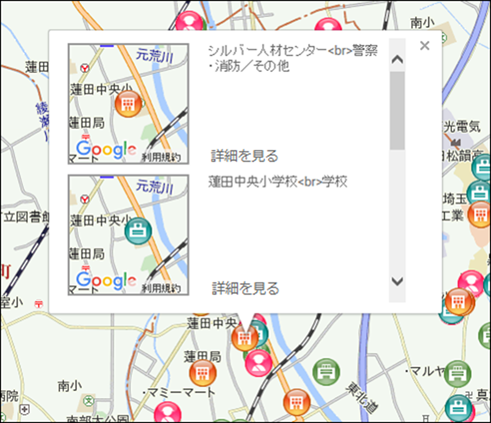Screen dimensions: 491x423
Task: Select the pink person marker below the popup pointer
Action: (259, 363)
